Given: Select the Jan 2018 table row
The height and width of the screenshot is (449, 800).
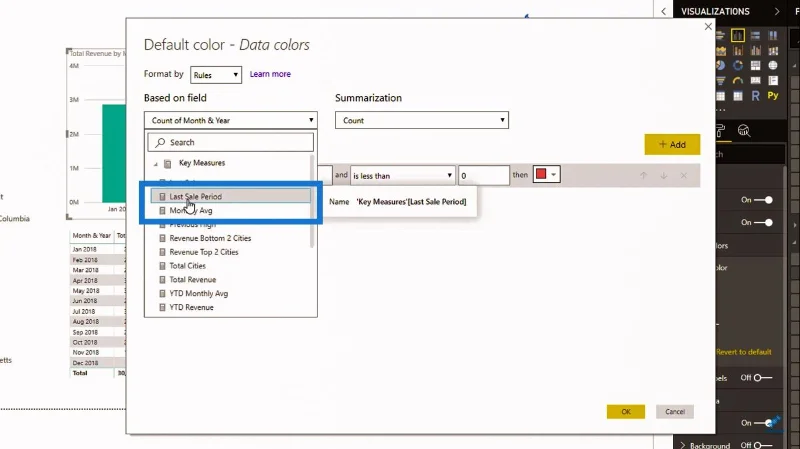Looking at the screenshot, I should coord(97,250).
